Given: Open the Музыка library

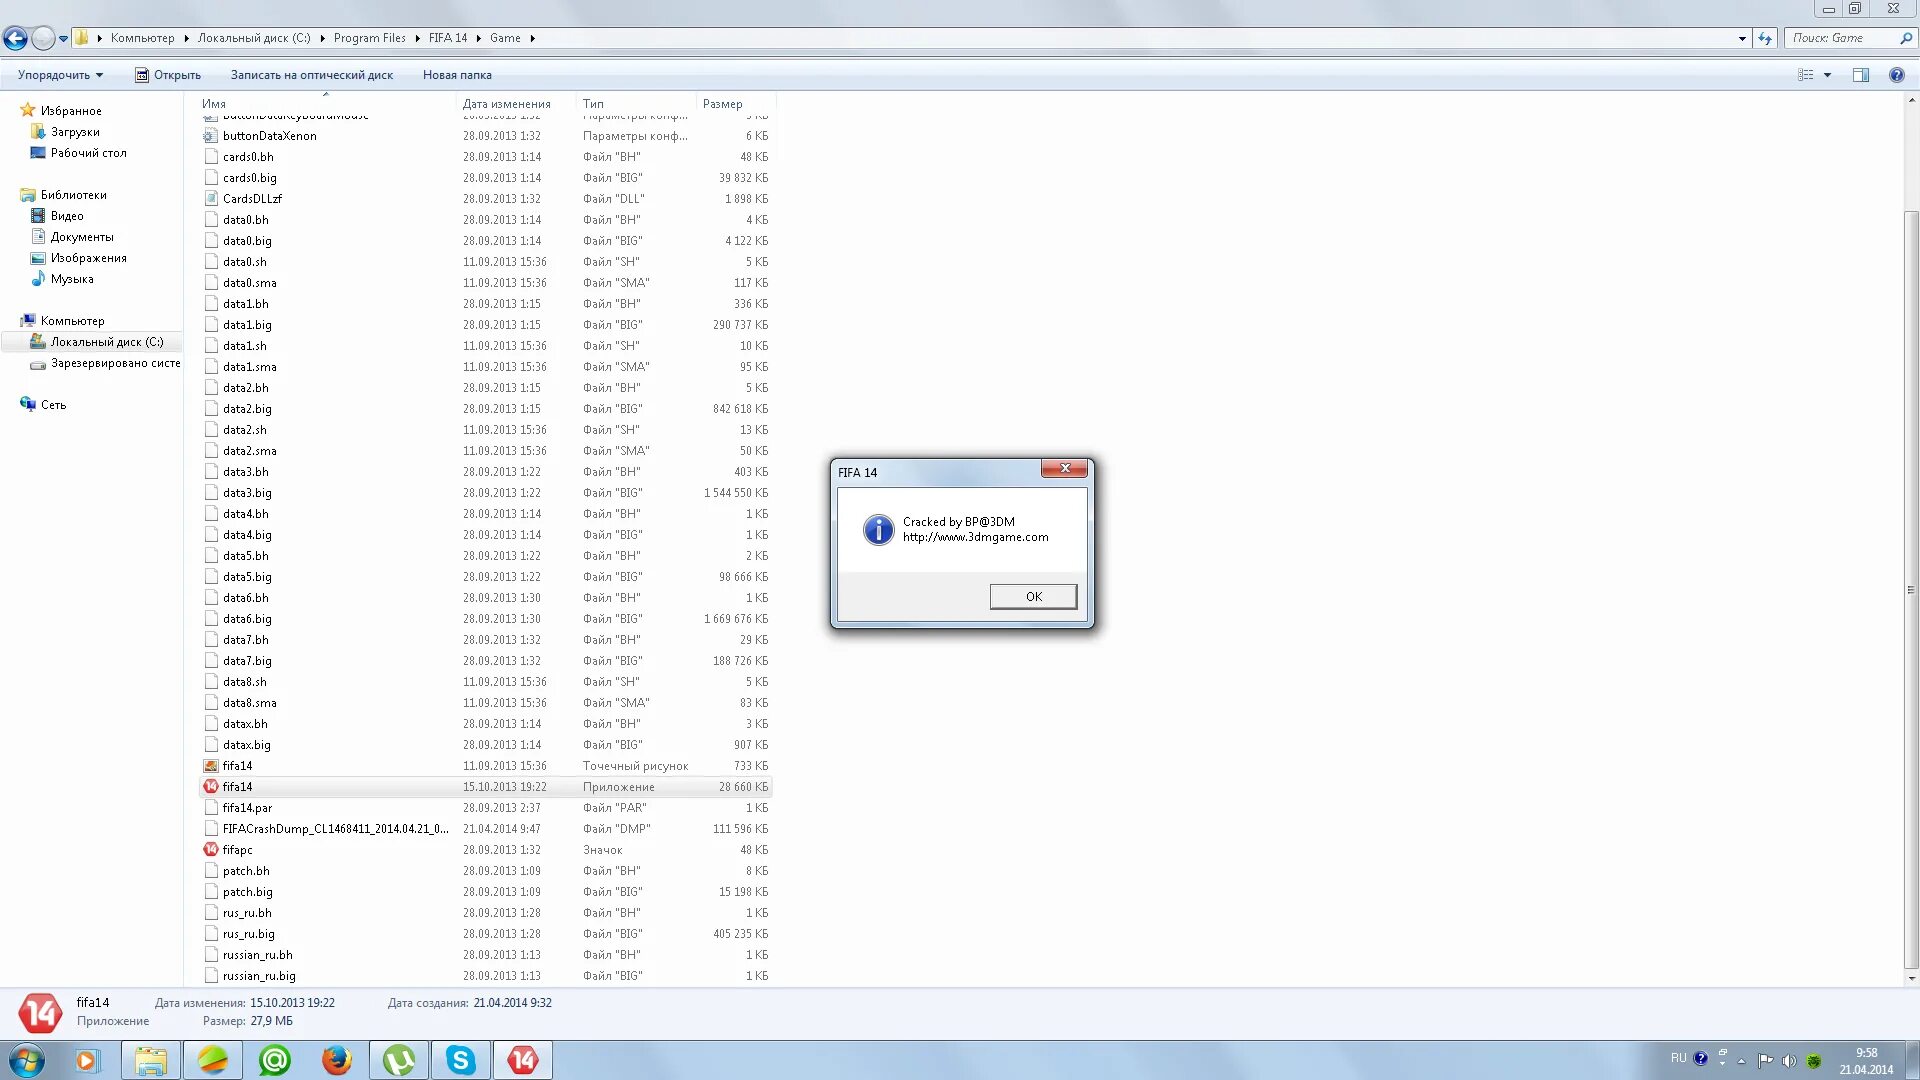Looking at the screenshot, I should coord(72,279).
